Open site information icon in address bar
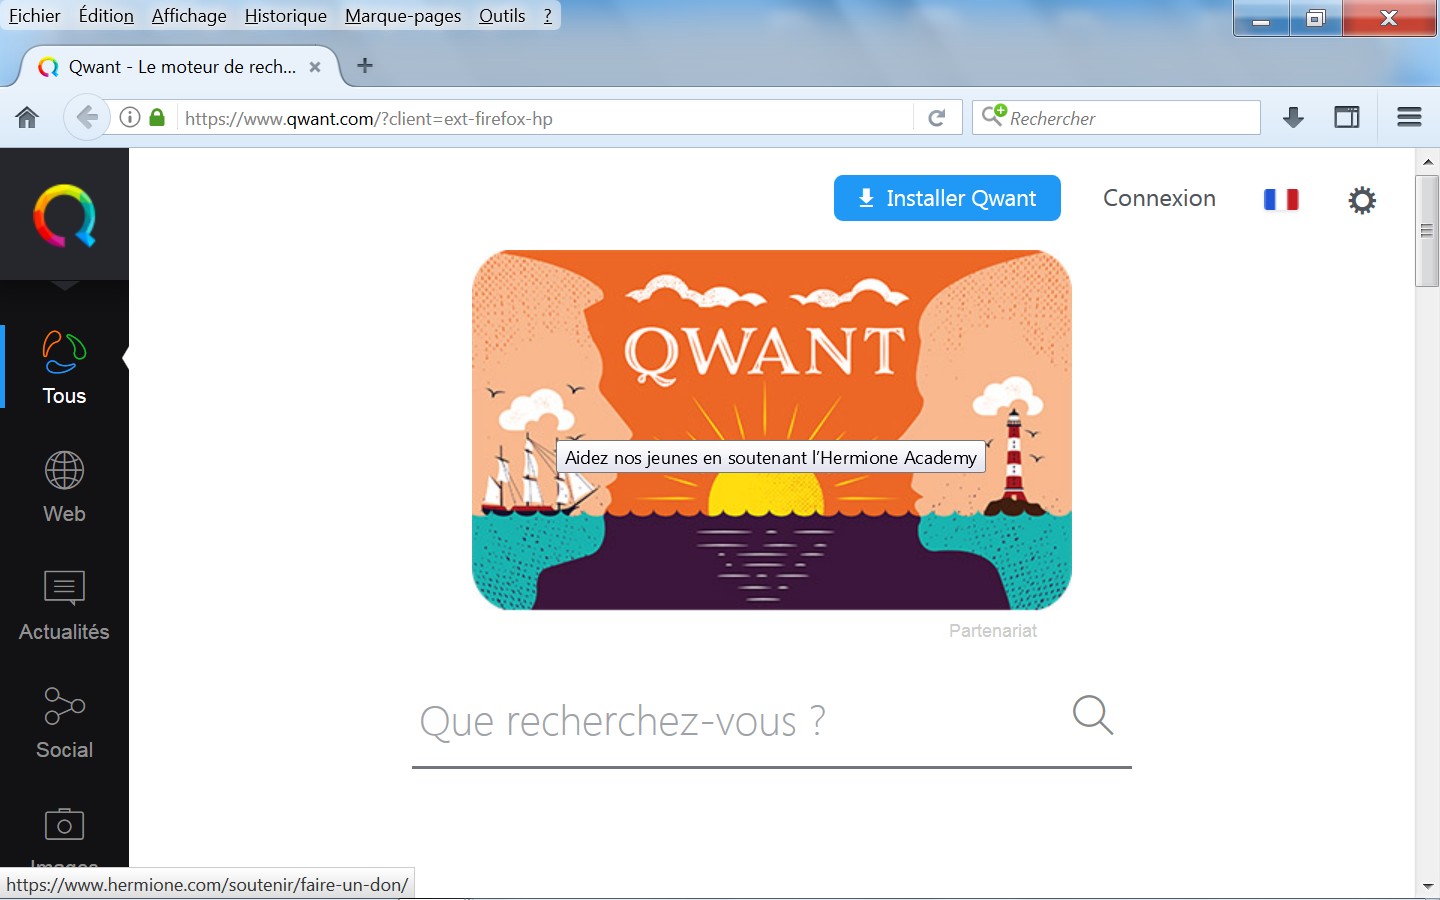The height and width of the screenshot is (900, 1440). [x=130, y=117]
